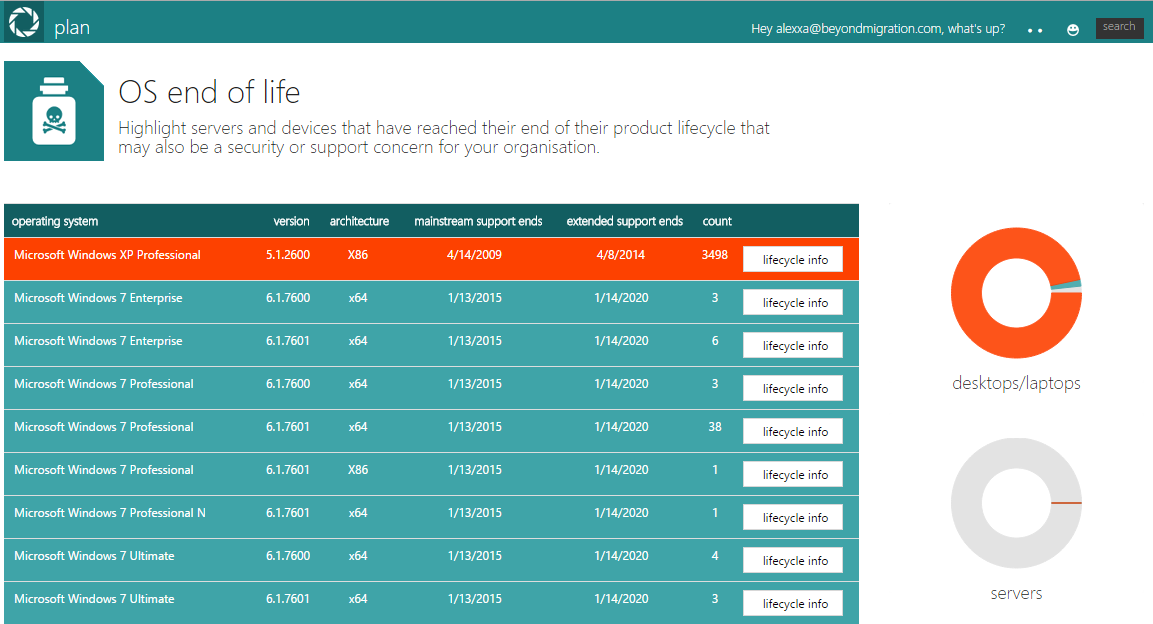Screen dimensions: 1153x624
Task: Sort by 'mainstream support ends' column header
Action: coord(478,221)
